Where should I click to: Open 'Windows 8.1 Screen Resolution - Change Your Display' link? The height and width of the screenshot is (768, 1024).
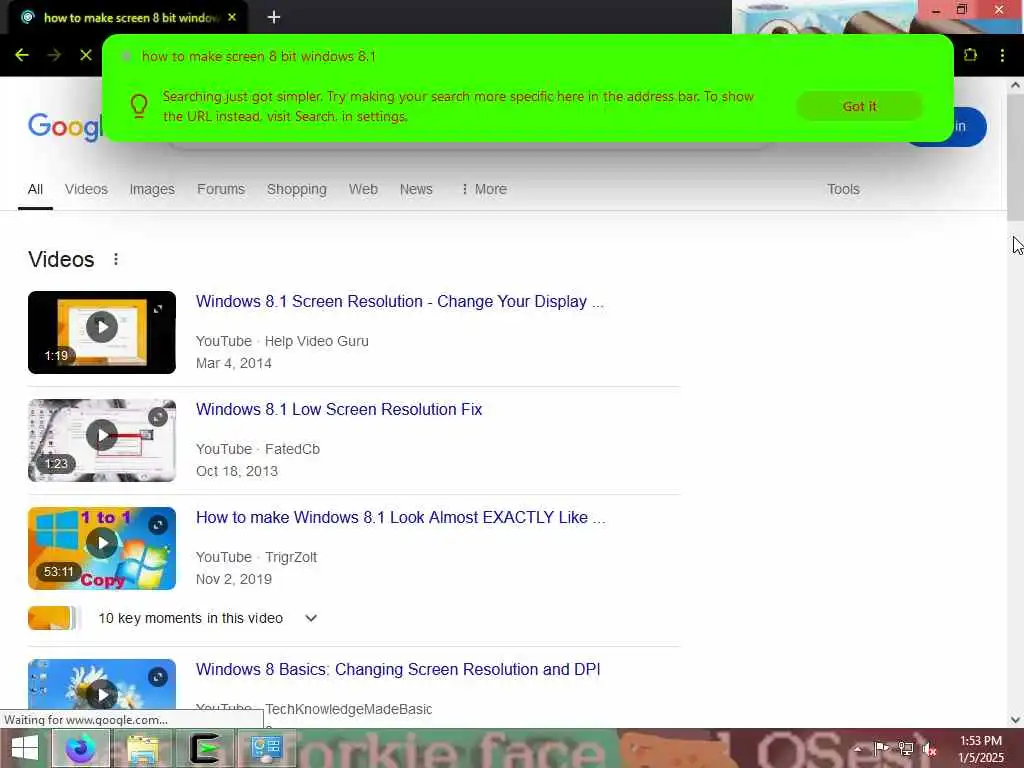click(400, 302)
